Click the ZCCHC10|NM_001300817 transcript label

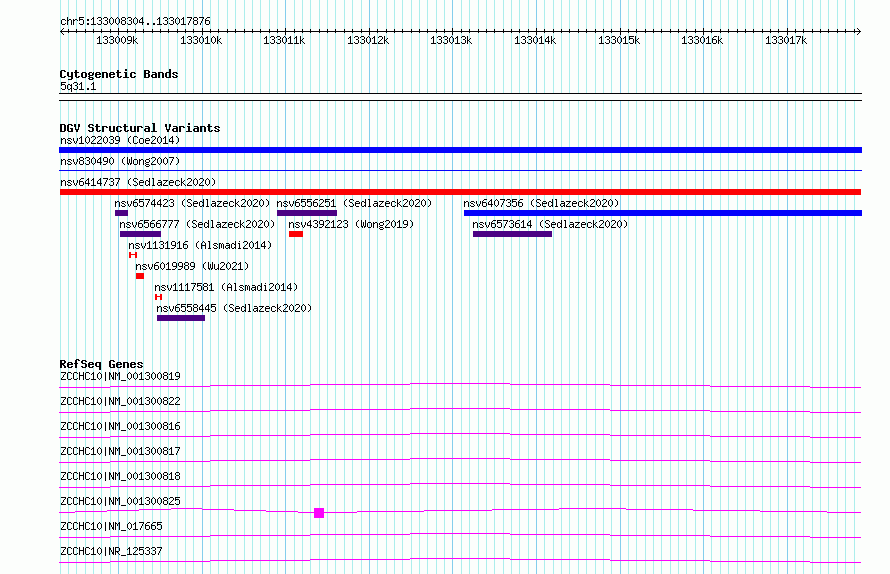click(x=120, y=451)
